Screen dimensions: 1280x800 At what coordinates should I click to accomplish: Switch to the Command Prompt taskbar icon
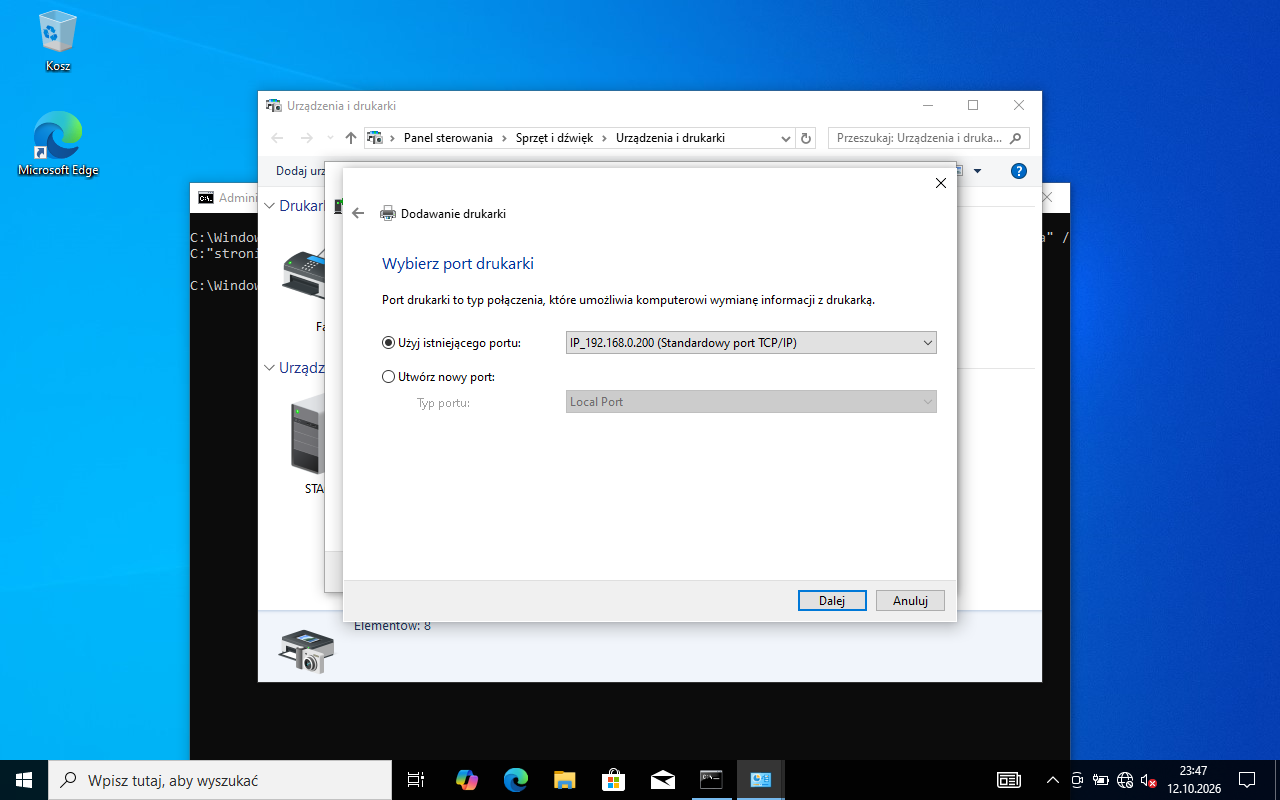pyautogui.click(x=711, y=780)
